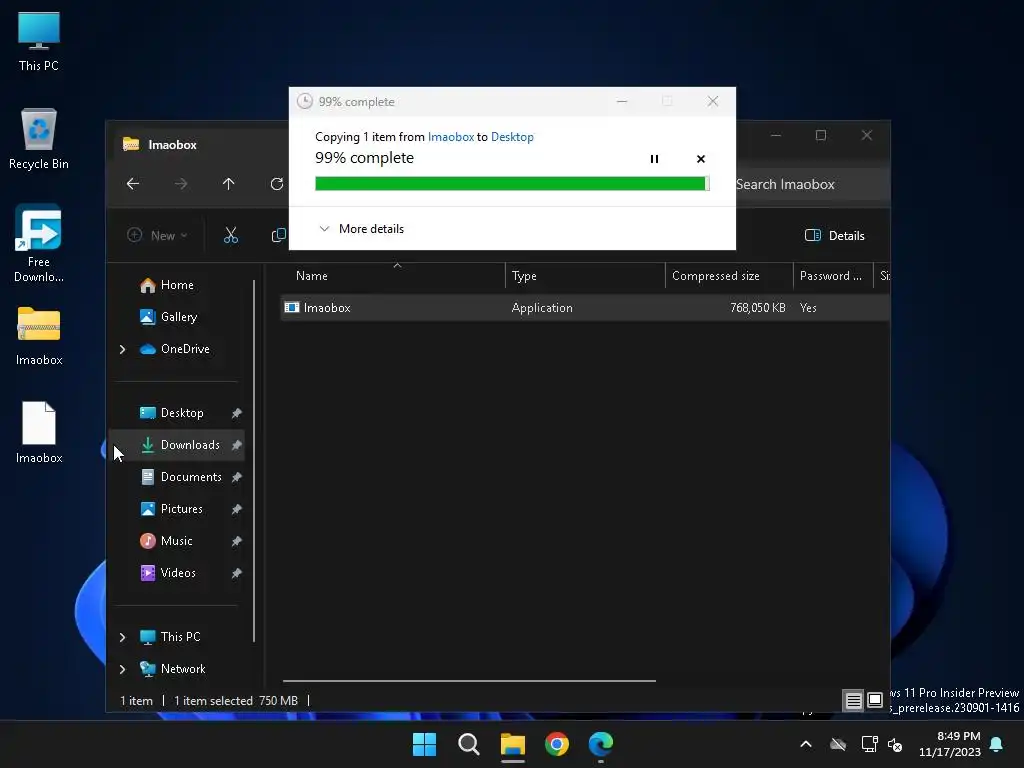Select Network in navigation pane

click(173, 669)
